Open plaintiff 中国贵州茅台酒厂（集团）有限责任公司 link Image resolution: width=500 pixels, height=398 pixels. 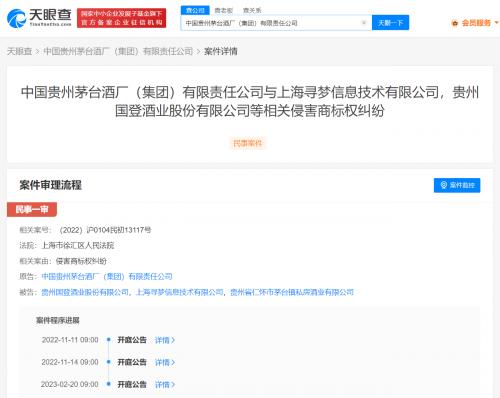click(107, 276)
